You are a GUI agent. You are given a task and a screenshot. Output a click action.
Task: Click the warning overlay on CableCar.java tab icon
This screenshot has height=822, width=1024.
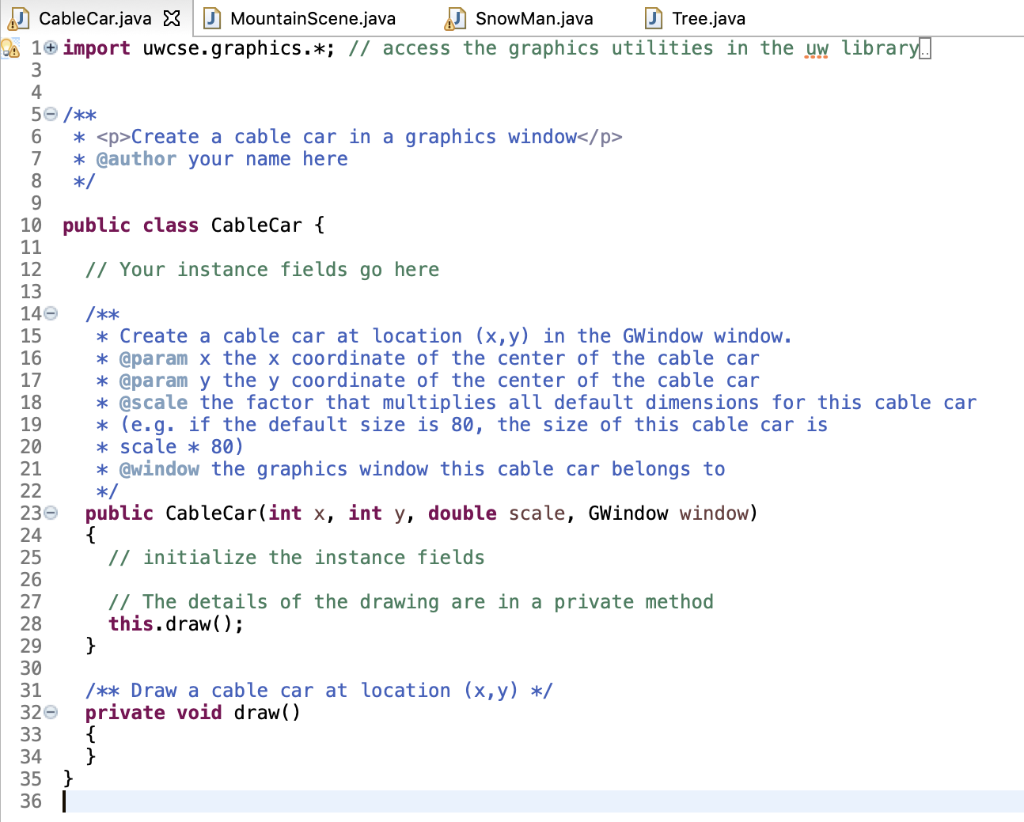[x=12, y=23]
